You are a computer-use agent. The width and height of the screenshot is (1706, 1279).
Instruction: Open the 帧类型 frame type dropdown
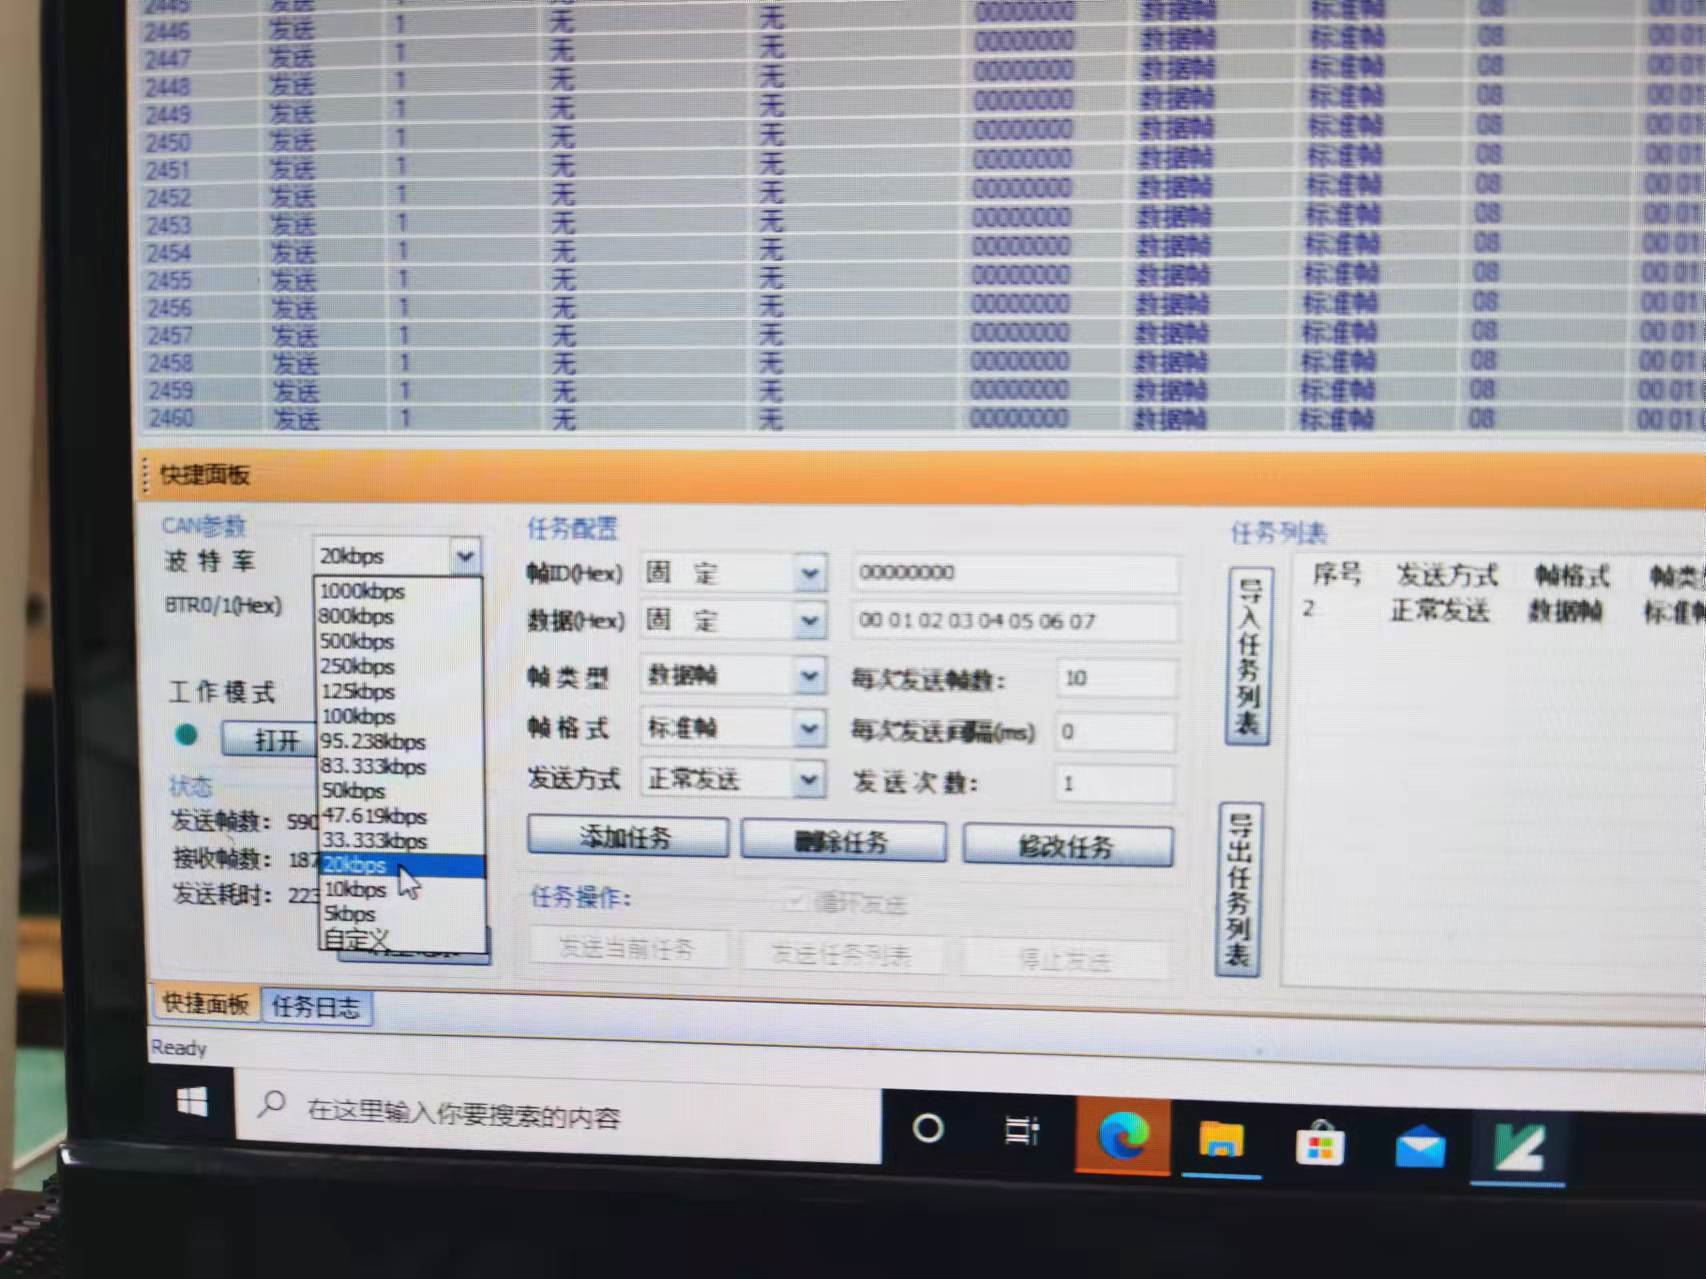(x=809, y=677)
